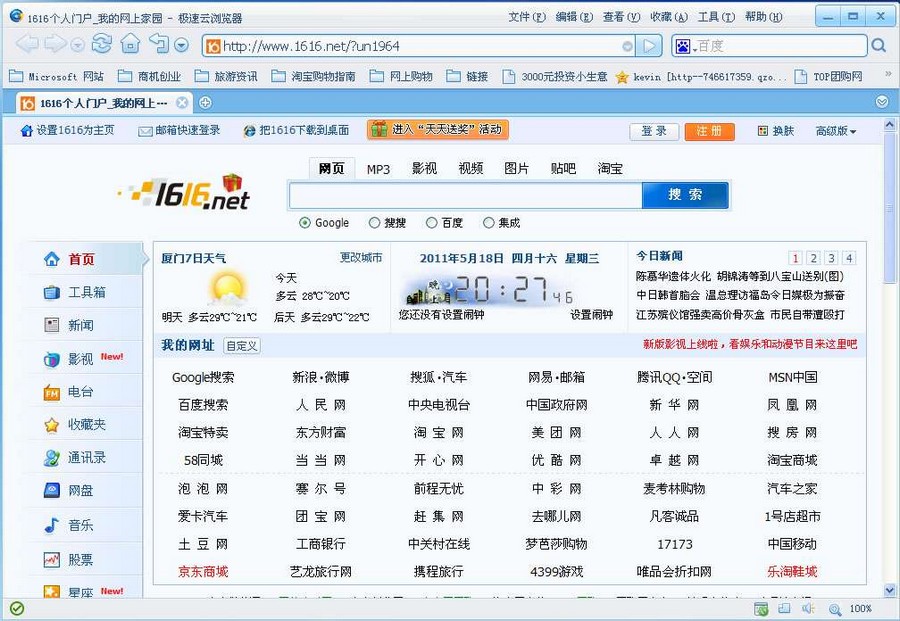Open the 文件(F) menu
This screenshot has height=621, width=900.
527,17
